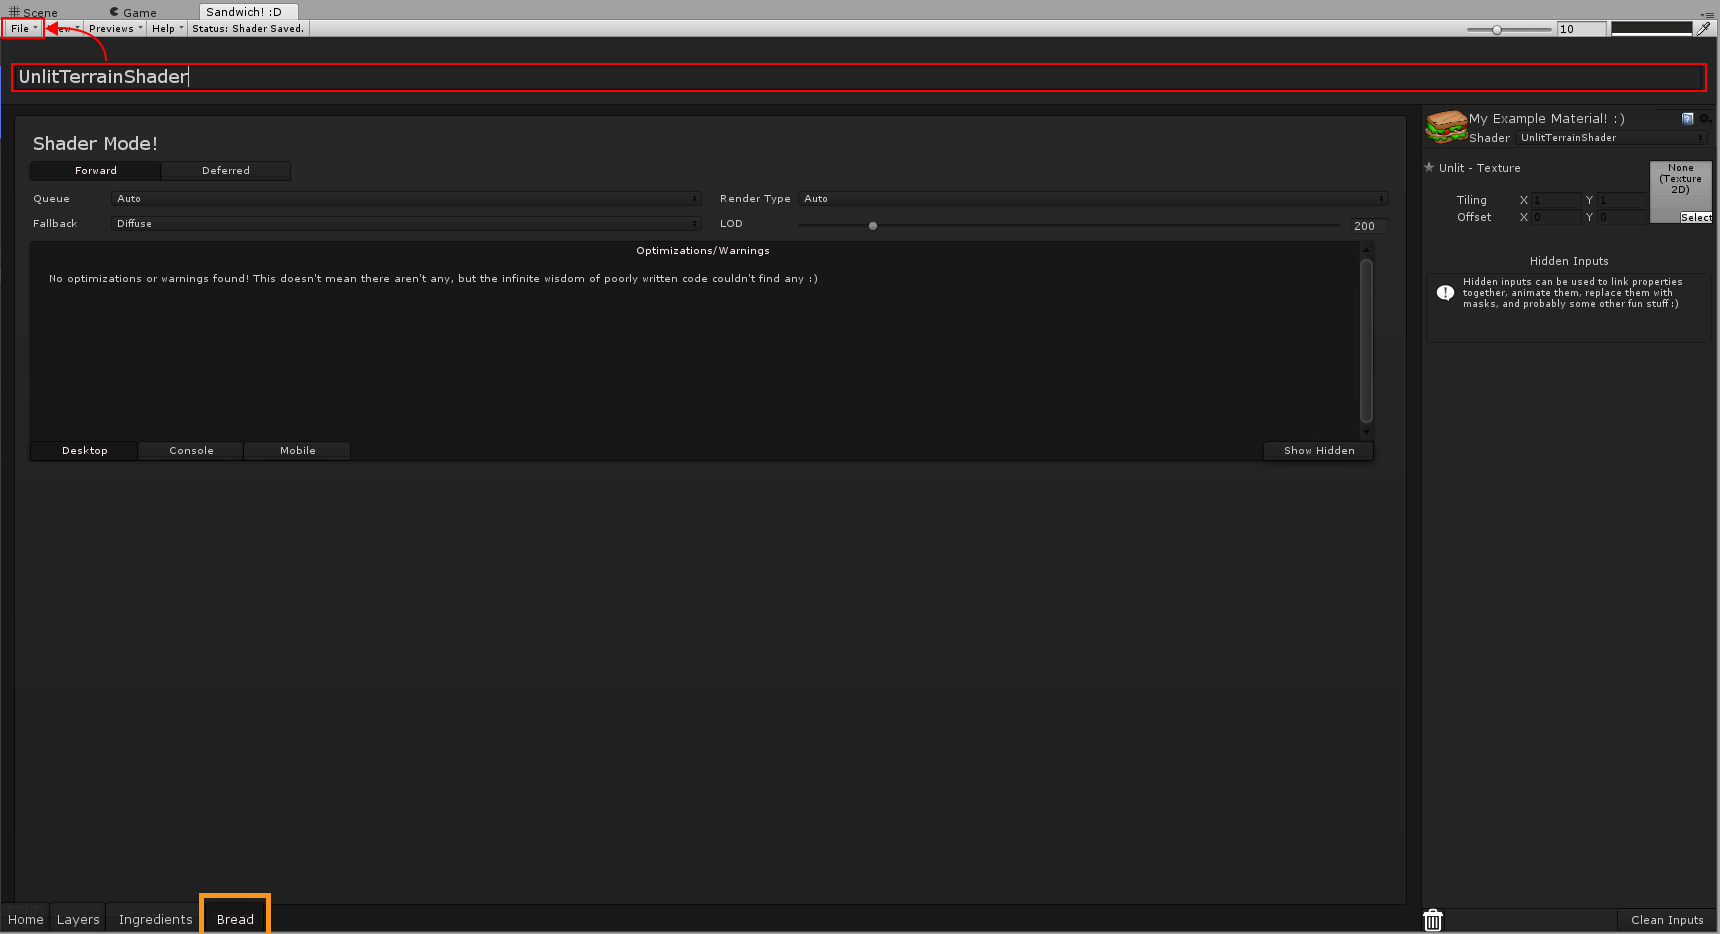Click the star icon beside Unlit - Texture
Screen dimensions: 1720x934
(x=1429, y=167)
